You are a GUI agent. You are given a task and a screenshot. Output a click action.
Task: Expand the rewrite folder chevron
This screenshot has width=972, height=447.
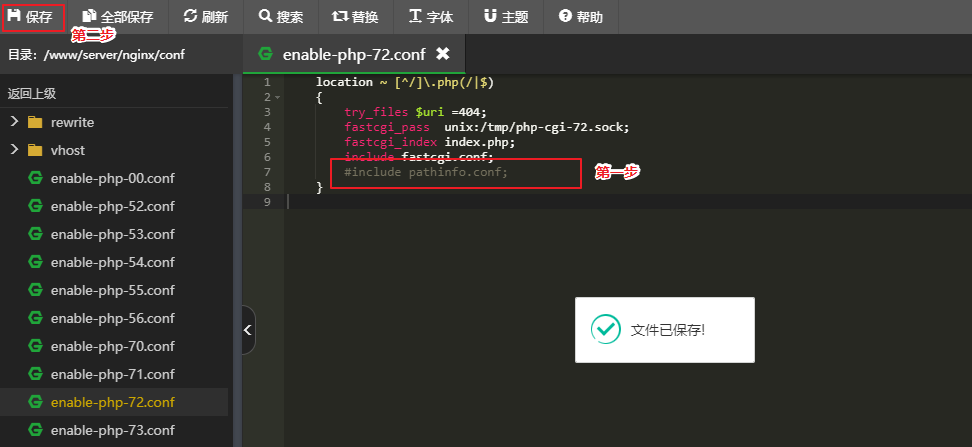pyautogui.click(x=14, y=122)
